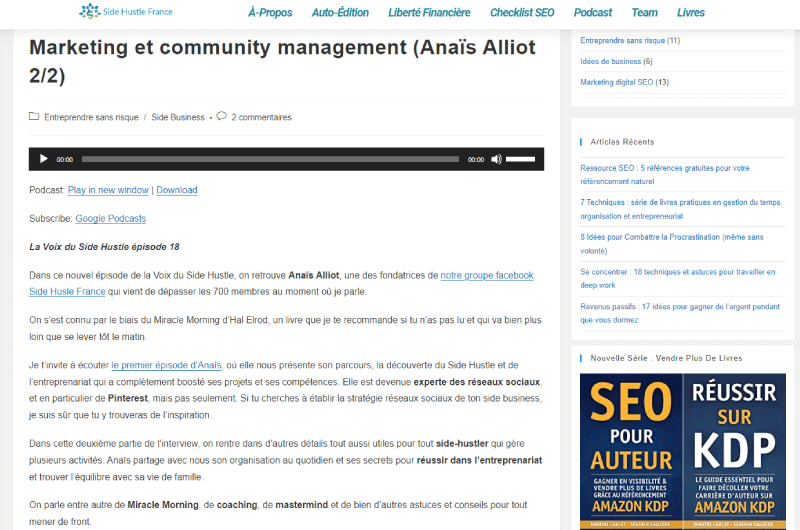Go to Liberté Financière page

(x=429, y=12)
